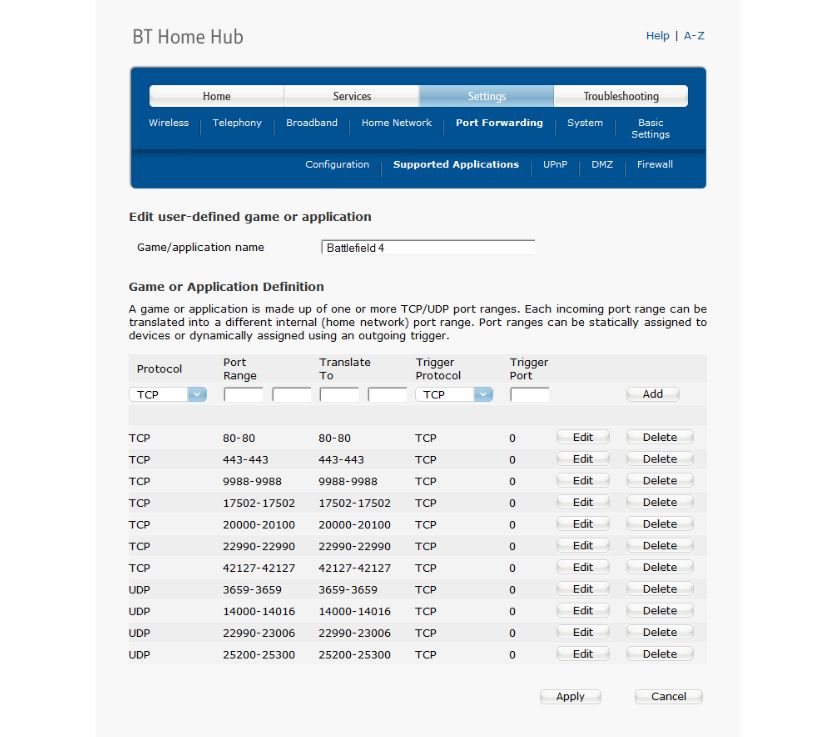Switch to the Services tab

[x=352, y=96]
